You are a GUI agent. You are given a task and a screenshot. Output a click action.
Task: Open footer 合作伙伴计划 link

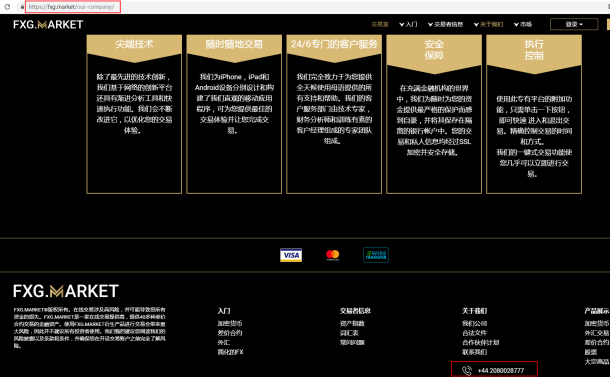(x=480, y=342)
